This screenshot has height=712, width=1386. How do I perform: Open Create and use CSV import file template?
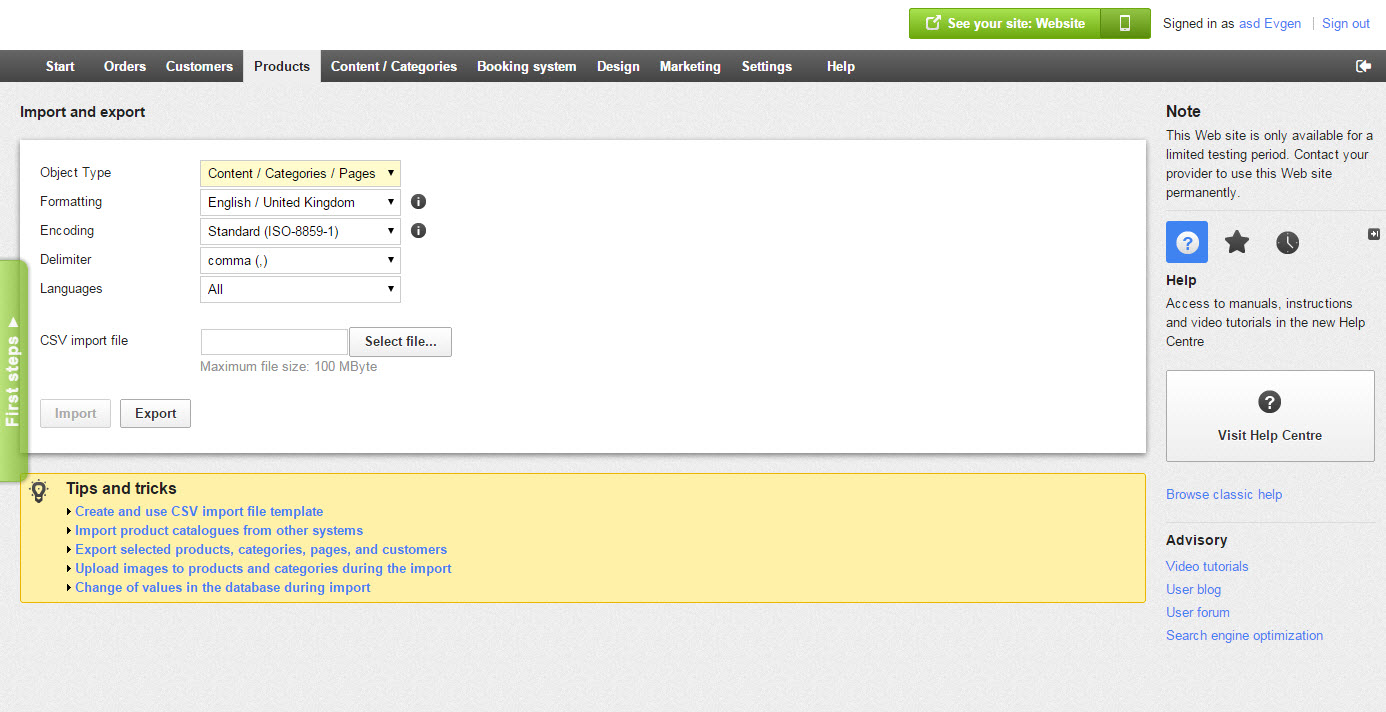click(199, 511)
